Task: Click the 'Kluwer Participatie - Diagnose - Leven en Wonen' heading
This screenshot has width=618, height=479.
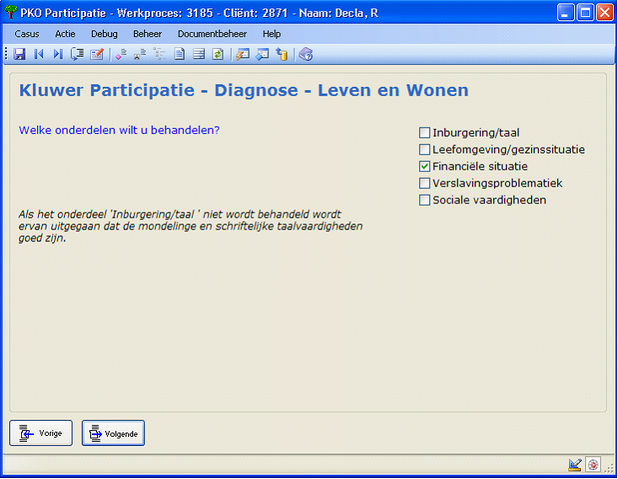Action: pyautogui.click(x=244, y=90)
